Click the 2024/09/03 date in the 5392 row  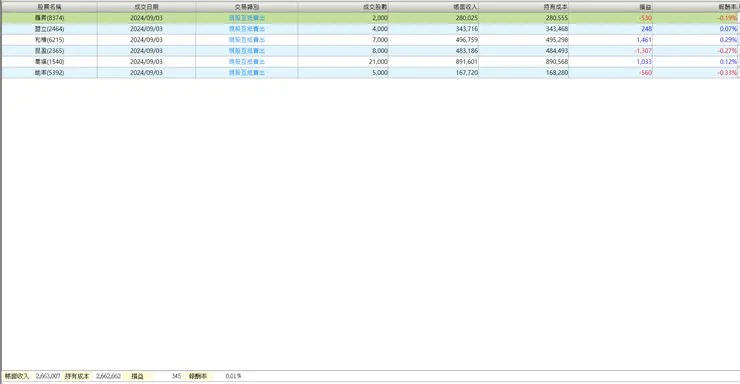[x=146, y=73]
